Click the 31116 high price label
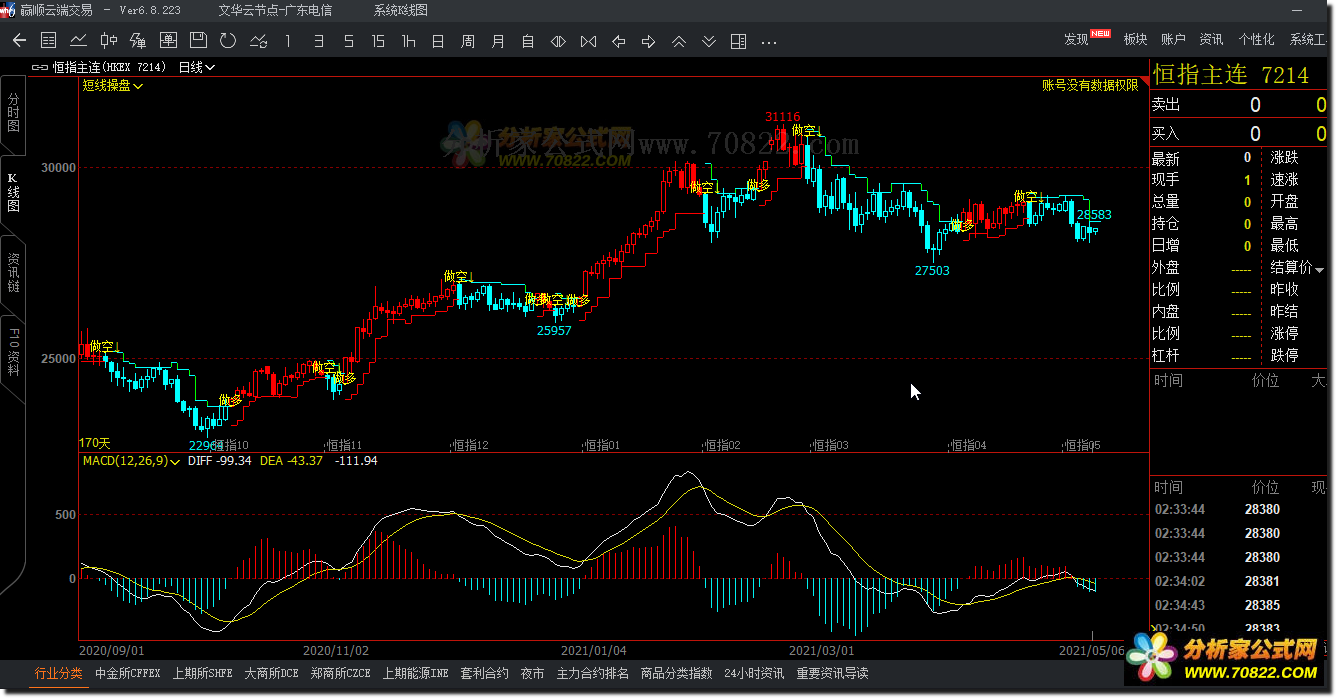This screenshot has height=698, width=1337. (783, 117)
